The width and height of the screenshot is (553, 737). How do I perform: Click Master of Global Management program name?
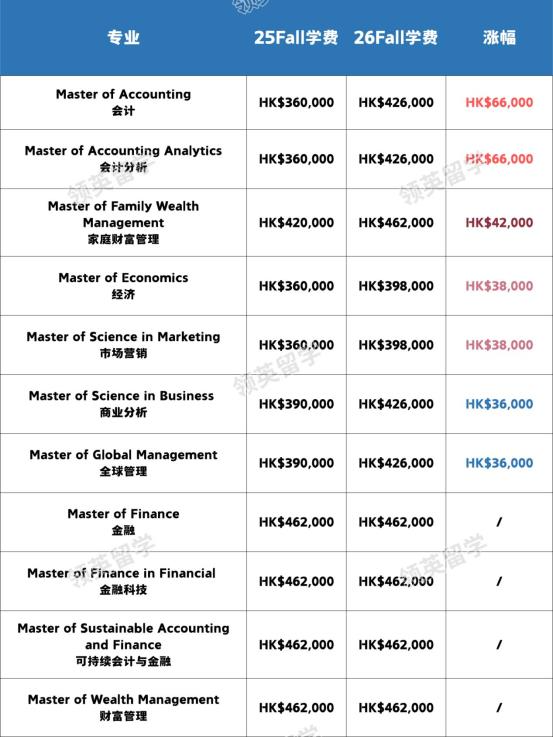point(123,463)
